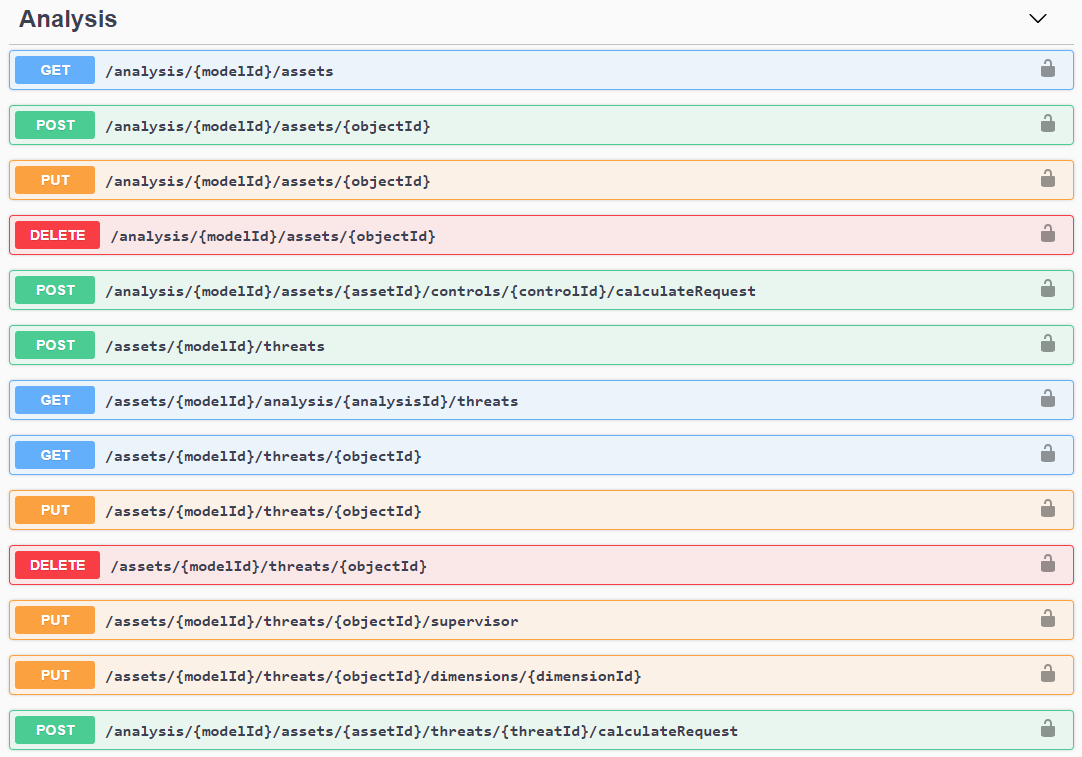1082x757 pixels.
Task: Open PUT dimensions/{dimensionId} endpoint path
Action: tap(373, 676)
